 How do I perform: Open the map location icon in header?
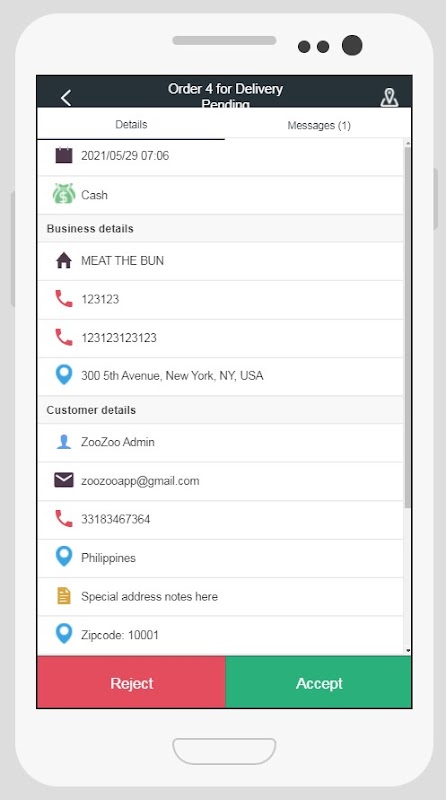click(389, 97)
